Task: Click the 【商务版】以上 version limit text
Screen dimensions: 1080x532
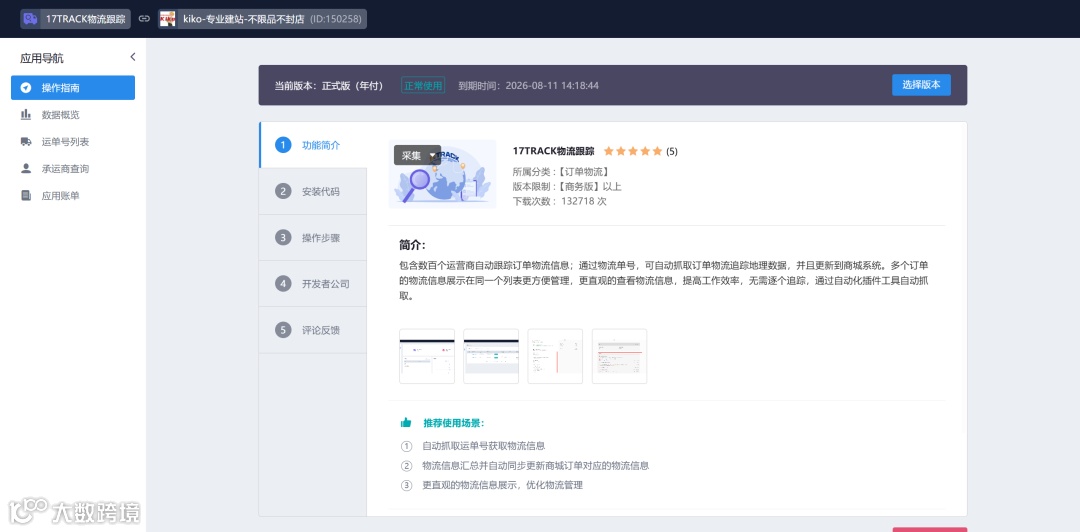Action: (588, 186)
